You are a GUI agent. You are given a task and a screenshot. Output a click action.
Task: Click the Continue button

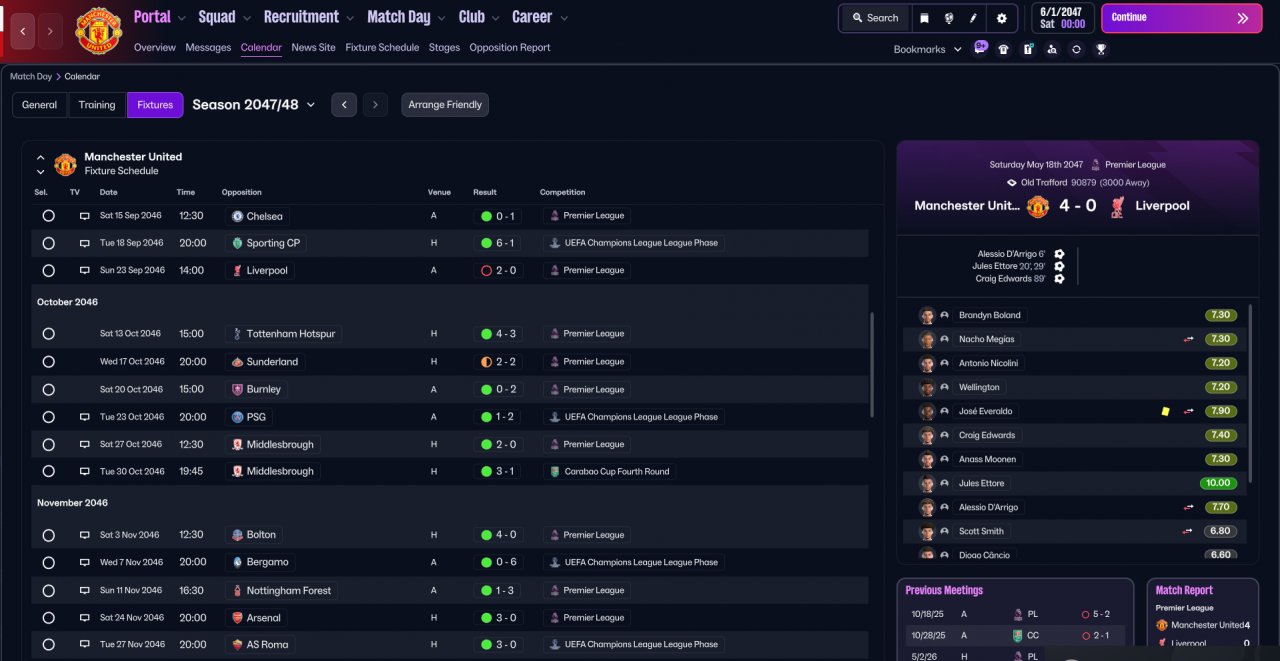(1181, 18)
